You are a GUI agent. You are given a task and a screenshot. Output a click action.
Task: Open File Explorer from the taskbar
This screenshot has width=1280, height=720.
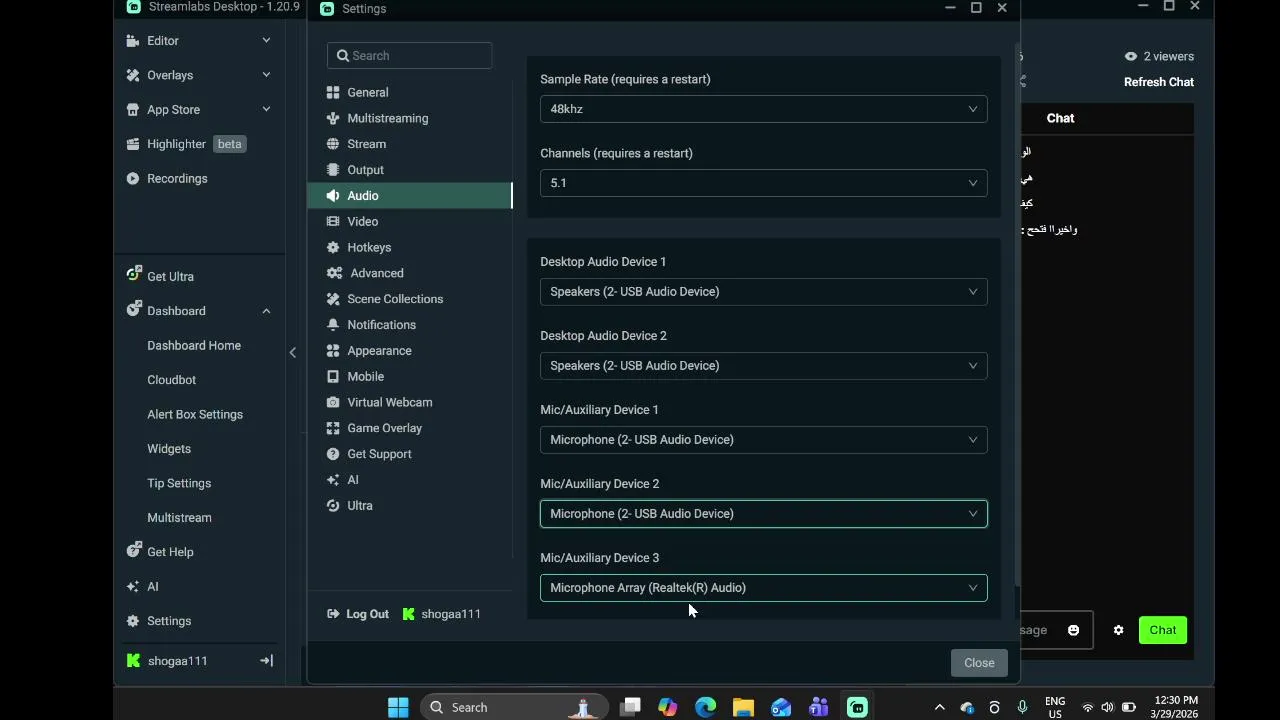pos(743,707)
